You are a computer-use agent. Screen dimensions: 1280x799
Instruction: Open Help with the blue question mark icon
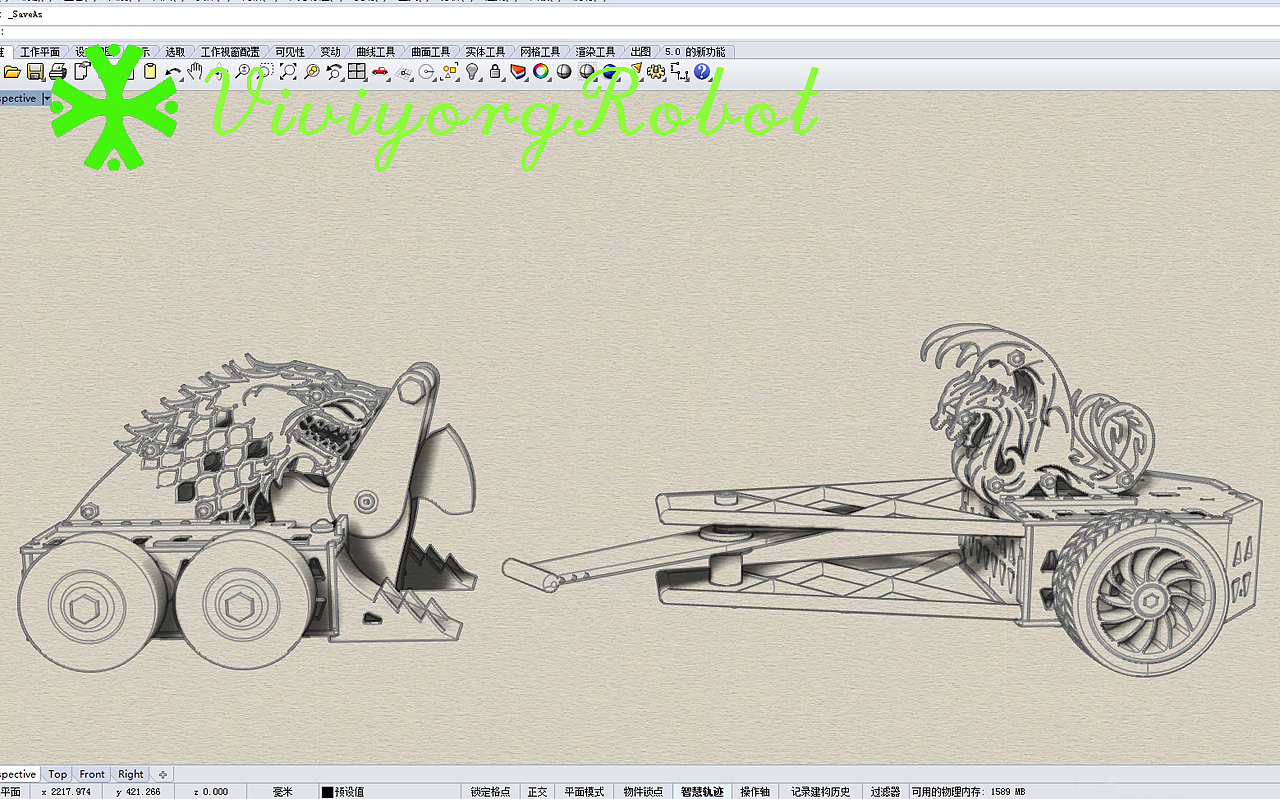702,72
